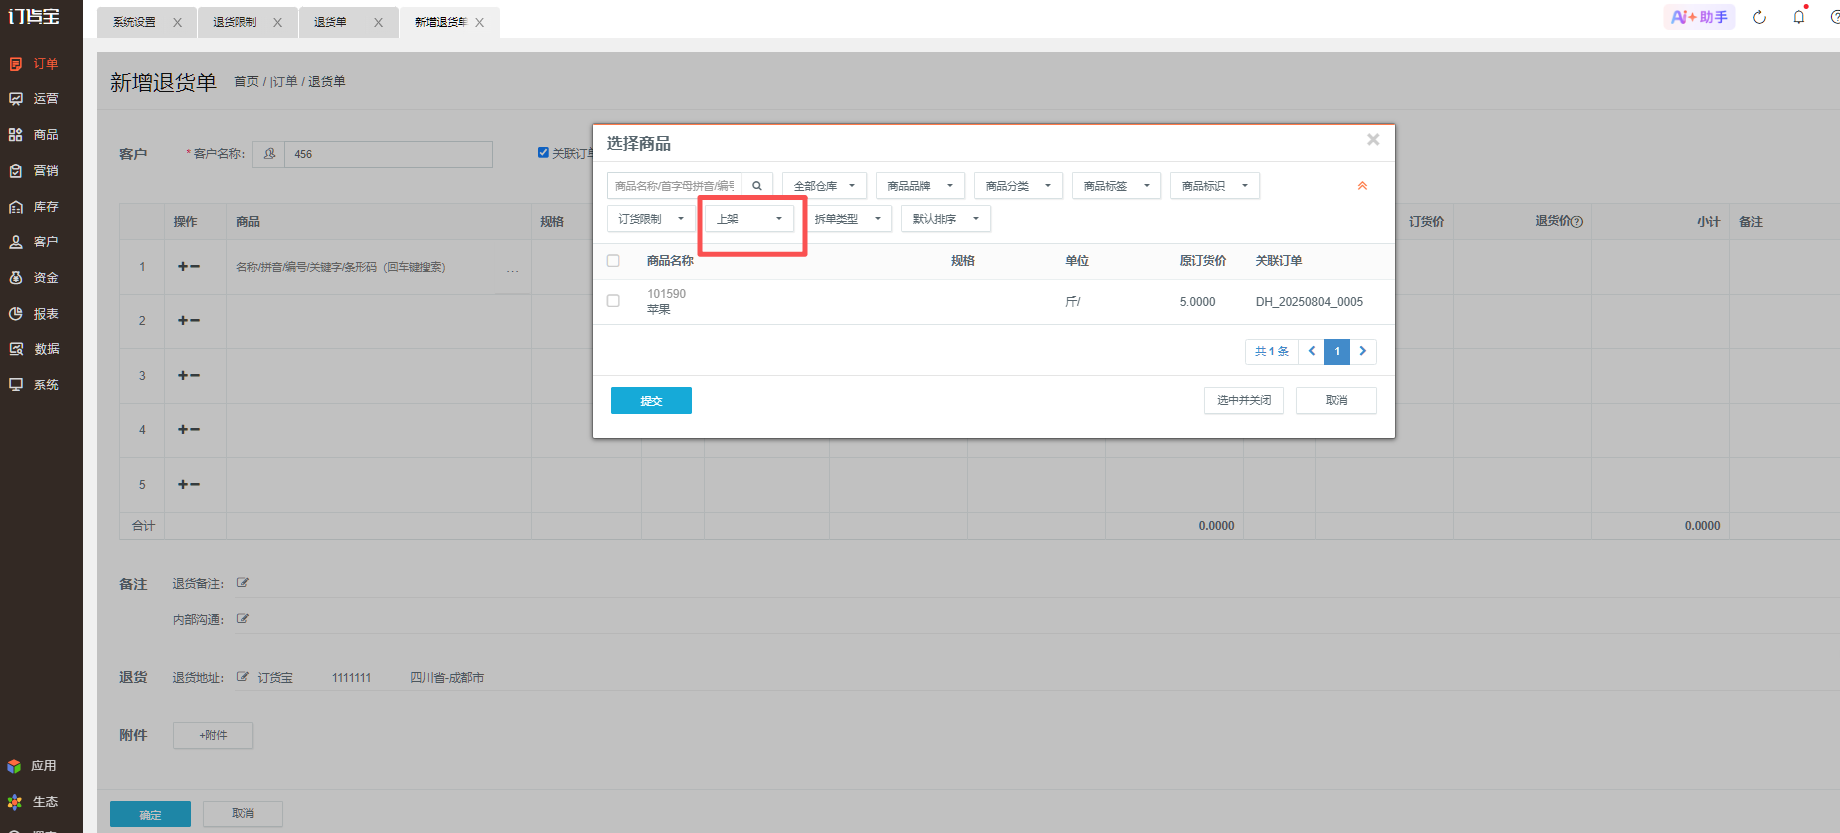The height and width of the screenshot is (833, 1840).
Task: Open the 生态 sidebar item
Action: click(x=32, y=802)
